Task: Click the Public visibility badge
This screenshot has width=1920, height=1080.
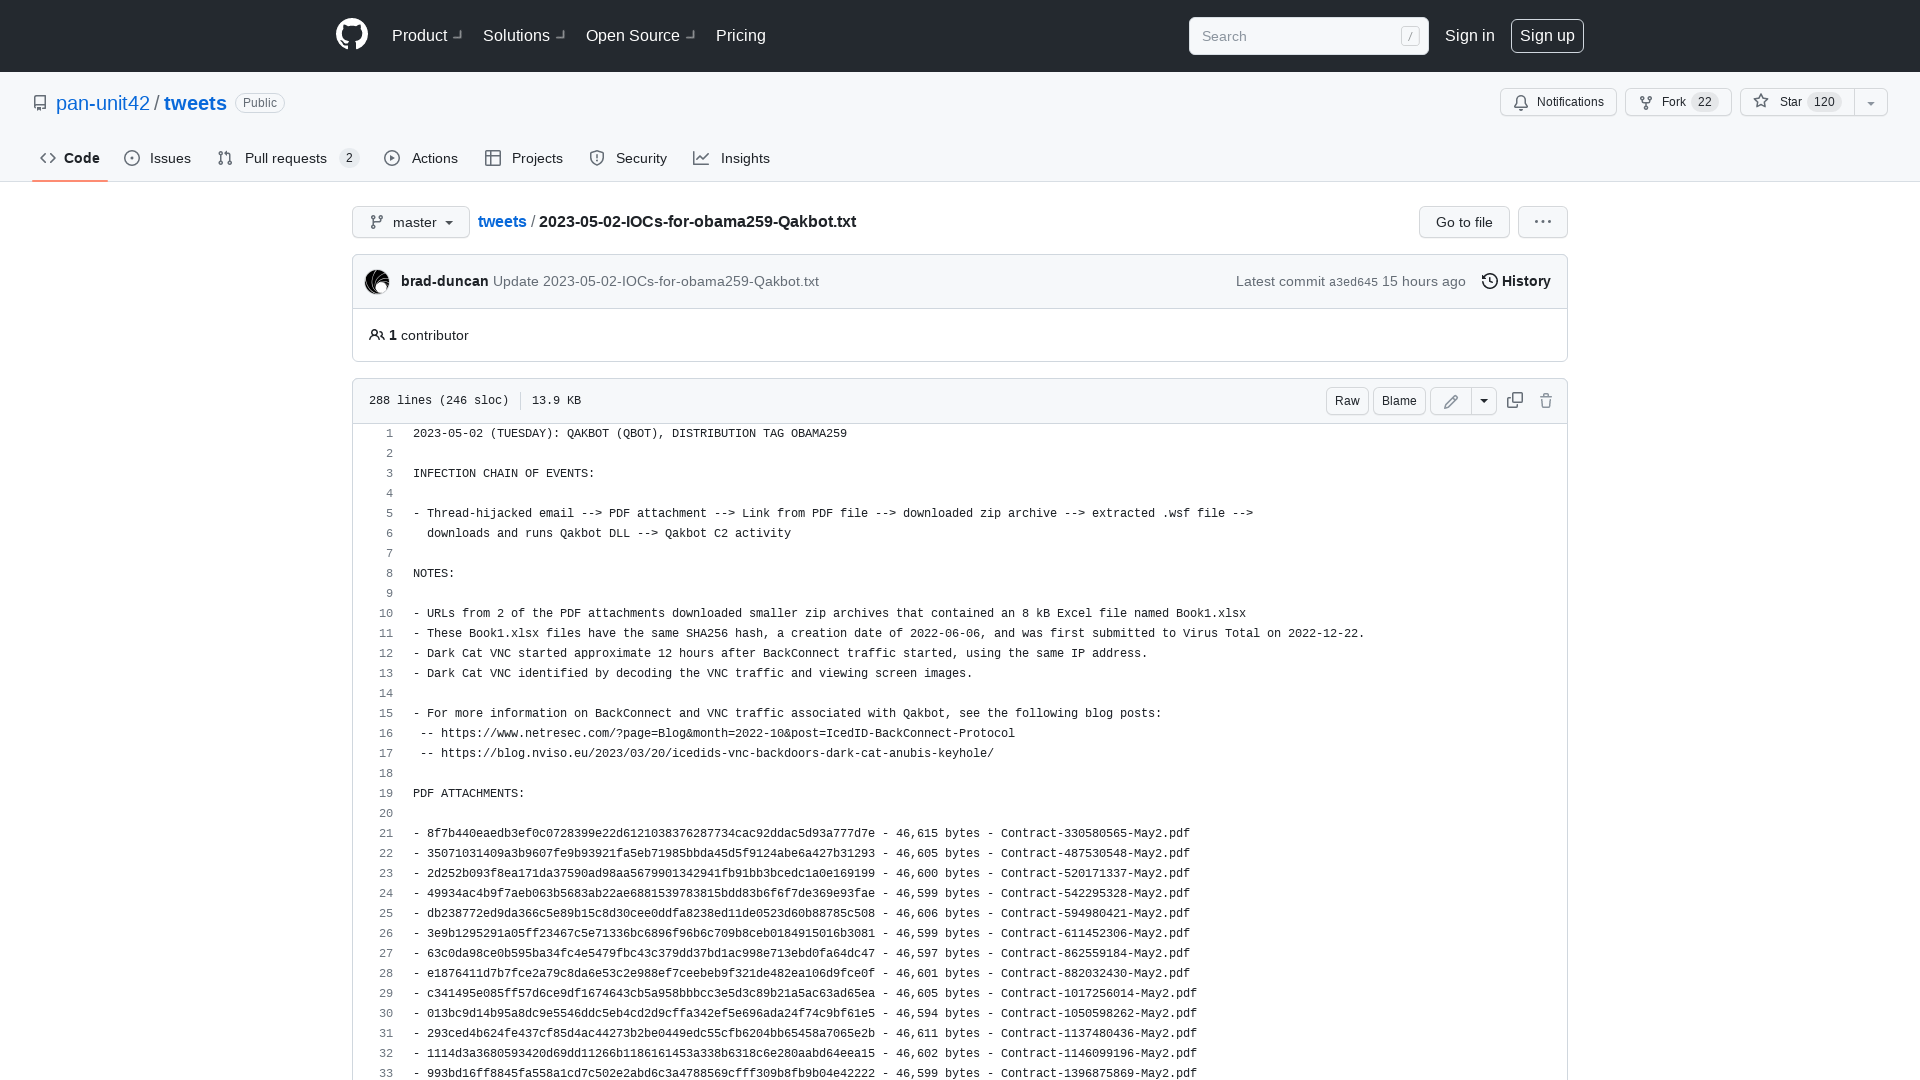Action: [260, 103]
